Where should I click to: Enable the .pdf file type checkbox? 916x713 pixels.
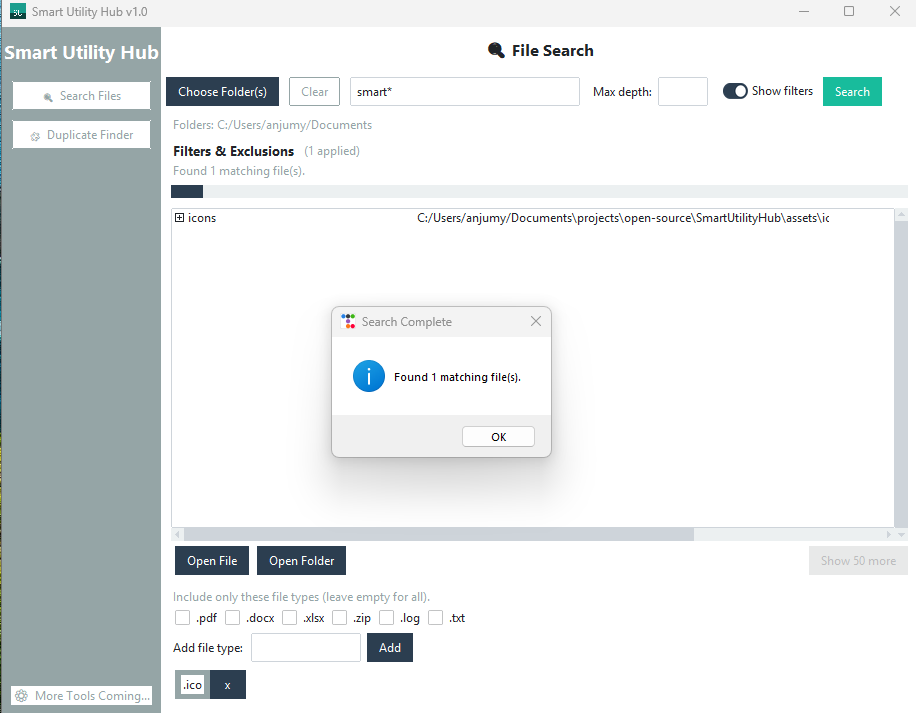coord(182,617)
